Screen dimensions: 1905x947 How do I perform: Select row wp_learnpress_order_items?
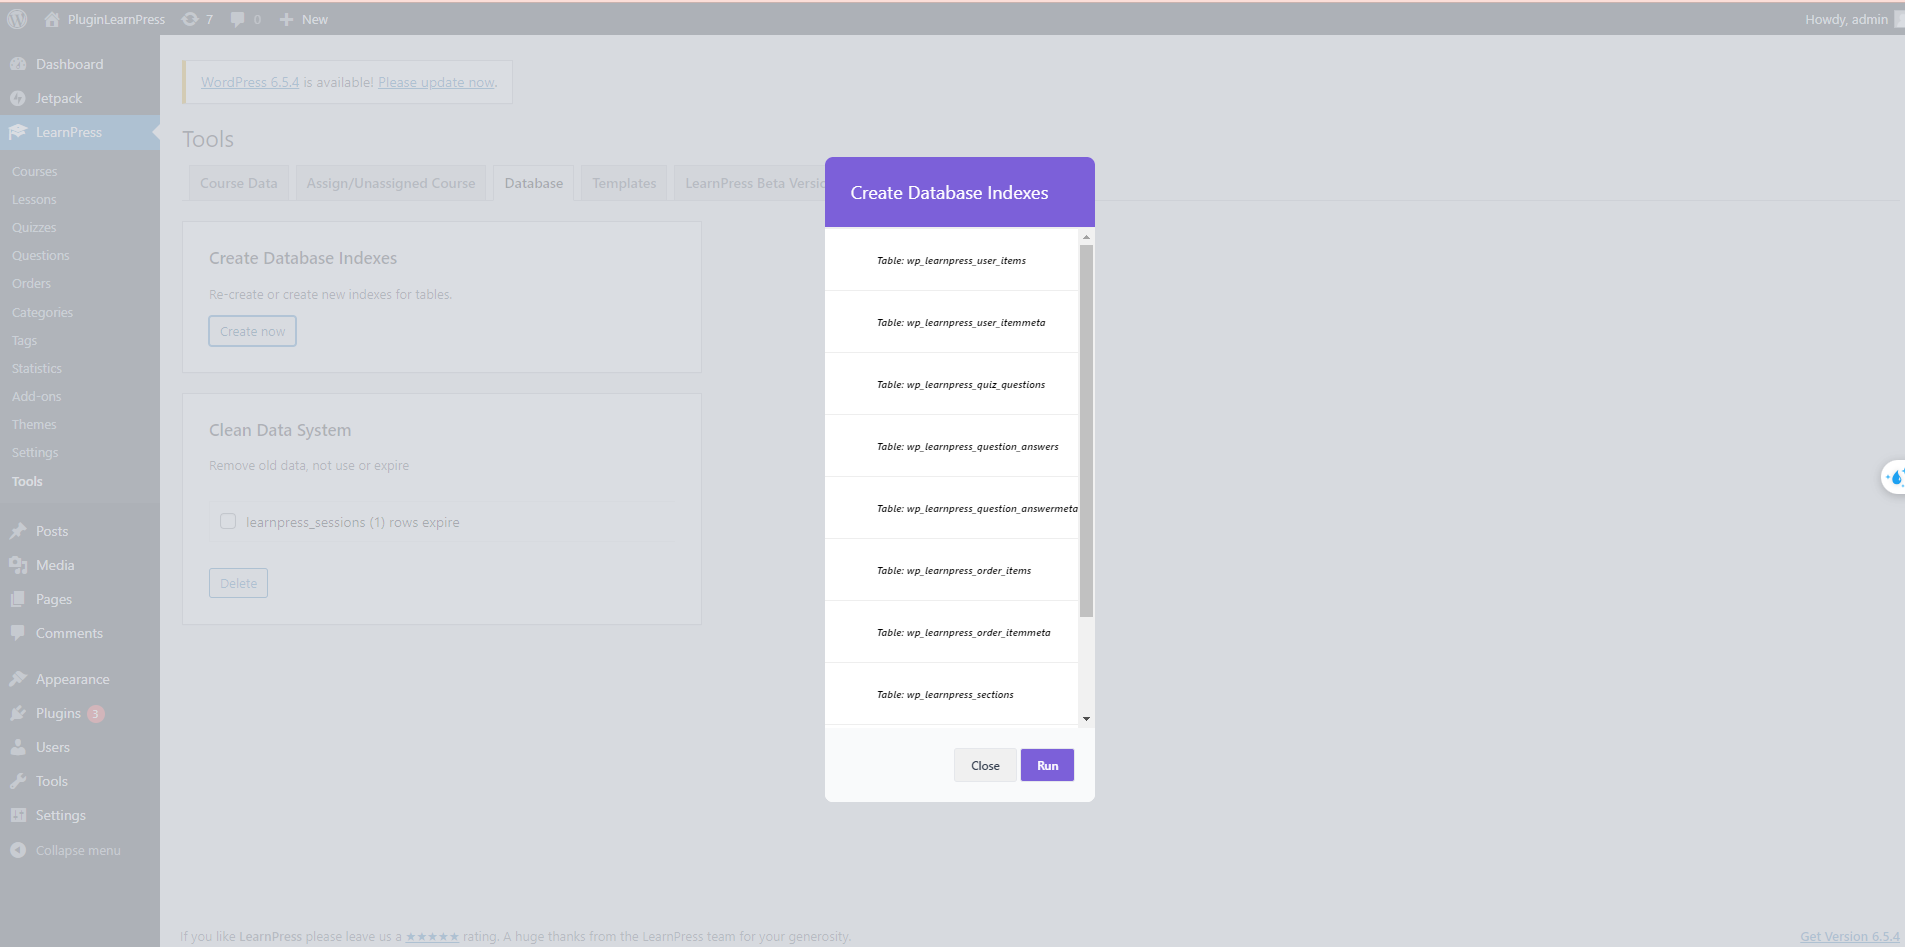pyautogui.click(x=952, y=570)
